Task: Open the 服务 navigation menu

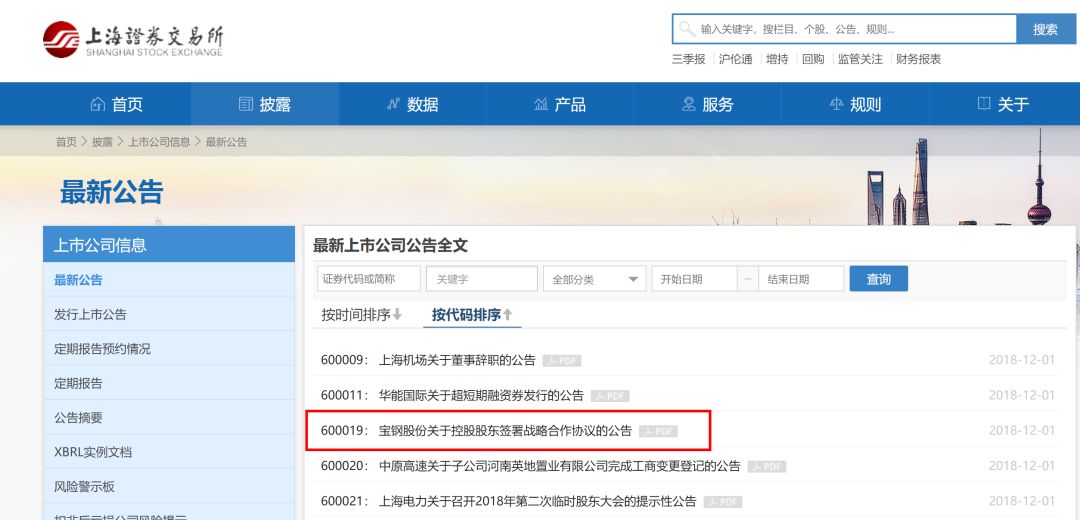Action: pyautogui.click(x=707, y=104)
